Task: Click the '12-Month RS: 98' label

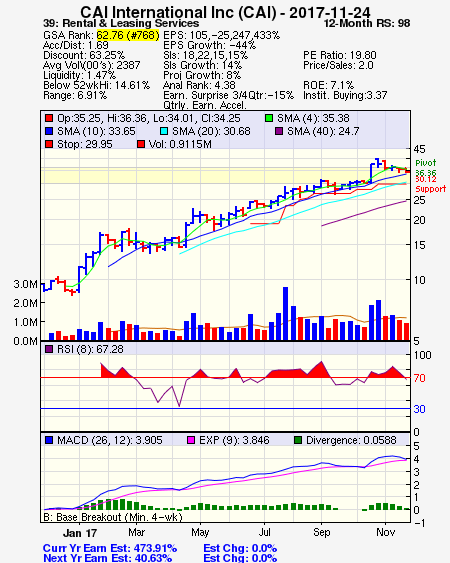Action: pos(367,23)
